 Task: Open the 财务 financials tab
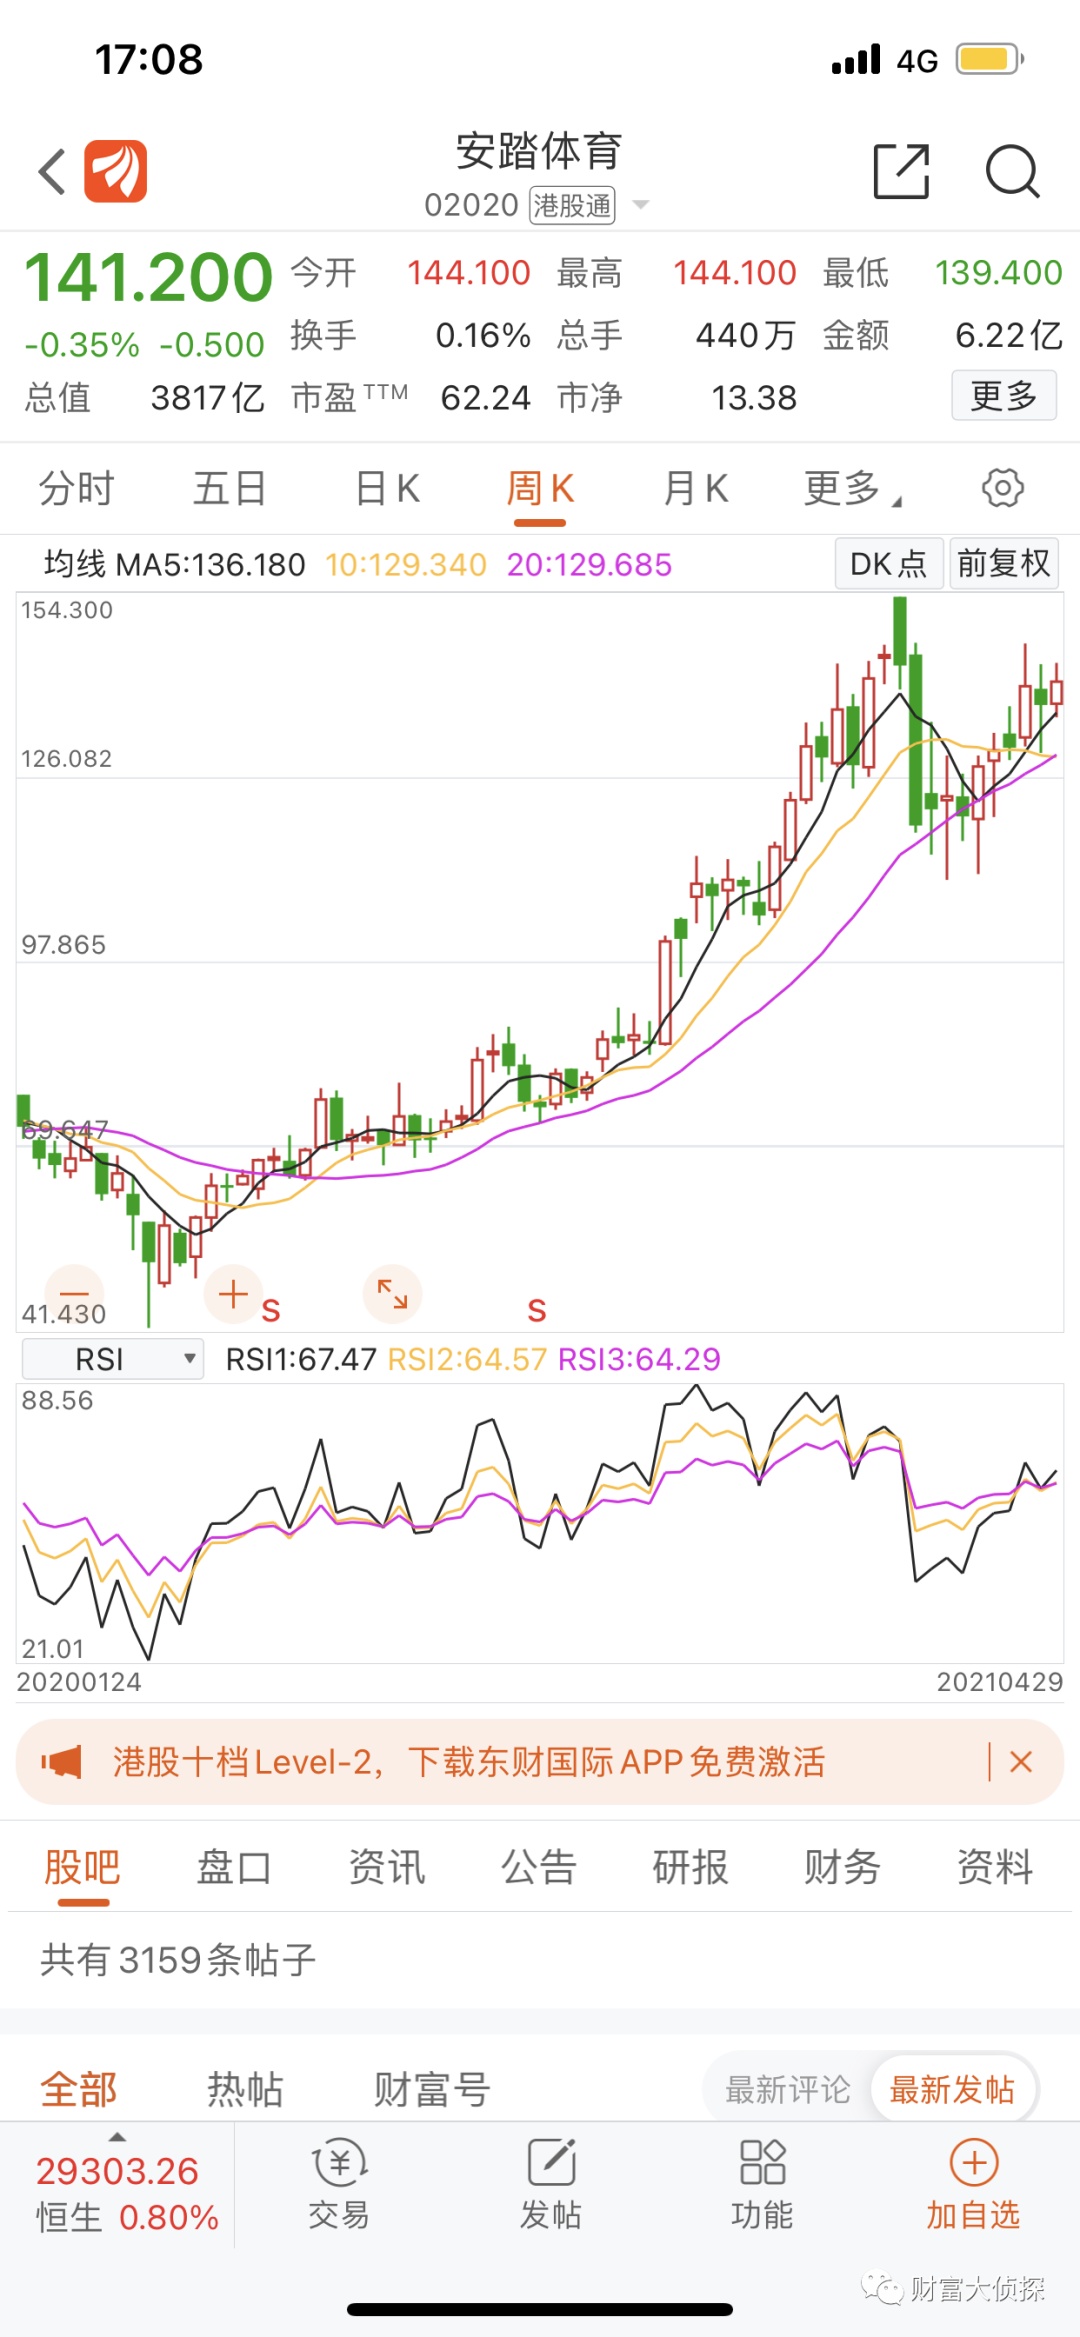coord(843,1867)
